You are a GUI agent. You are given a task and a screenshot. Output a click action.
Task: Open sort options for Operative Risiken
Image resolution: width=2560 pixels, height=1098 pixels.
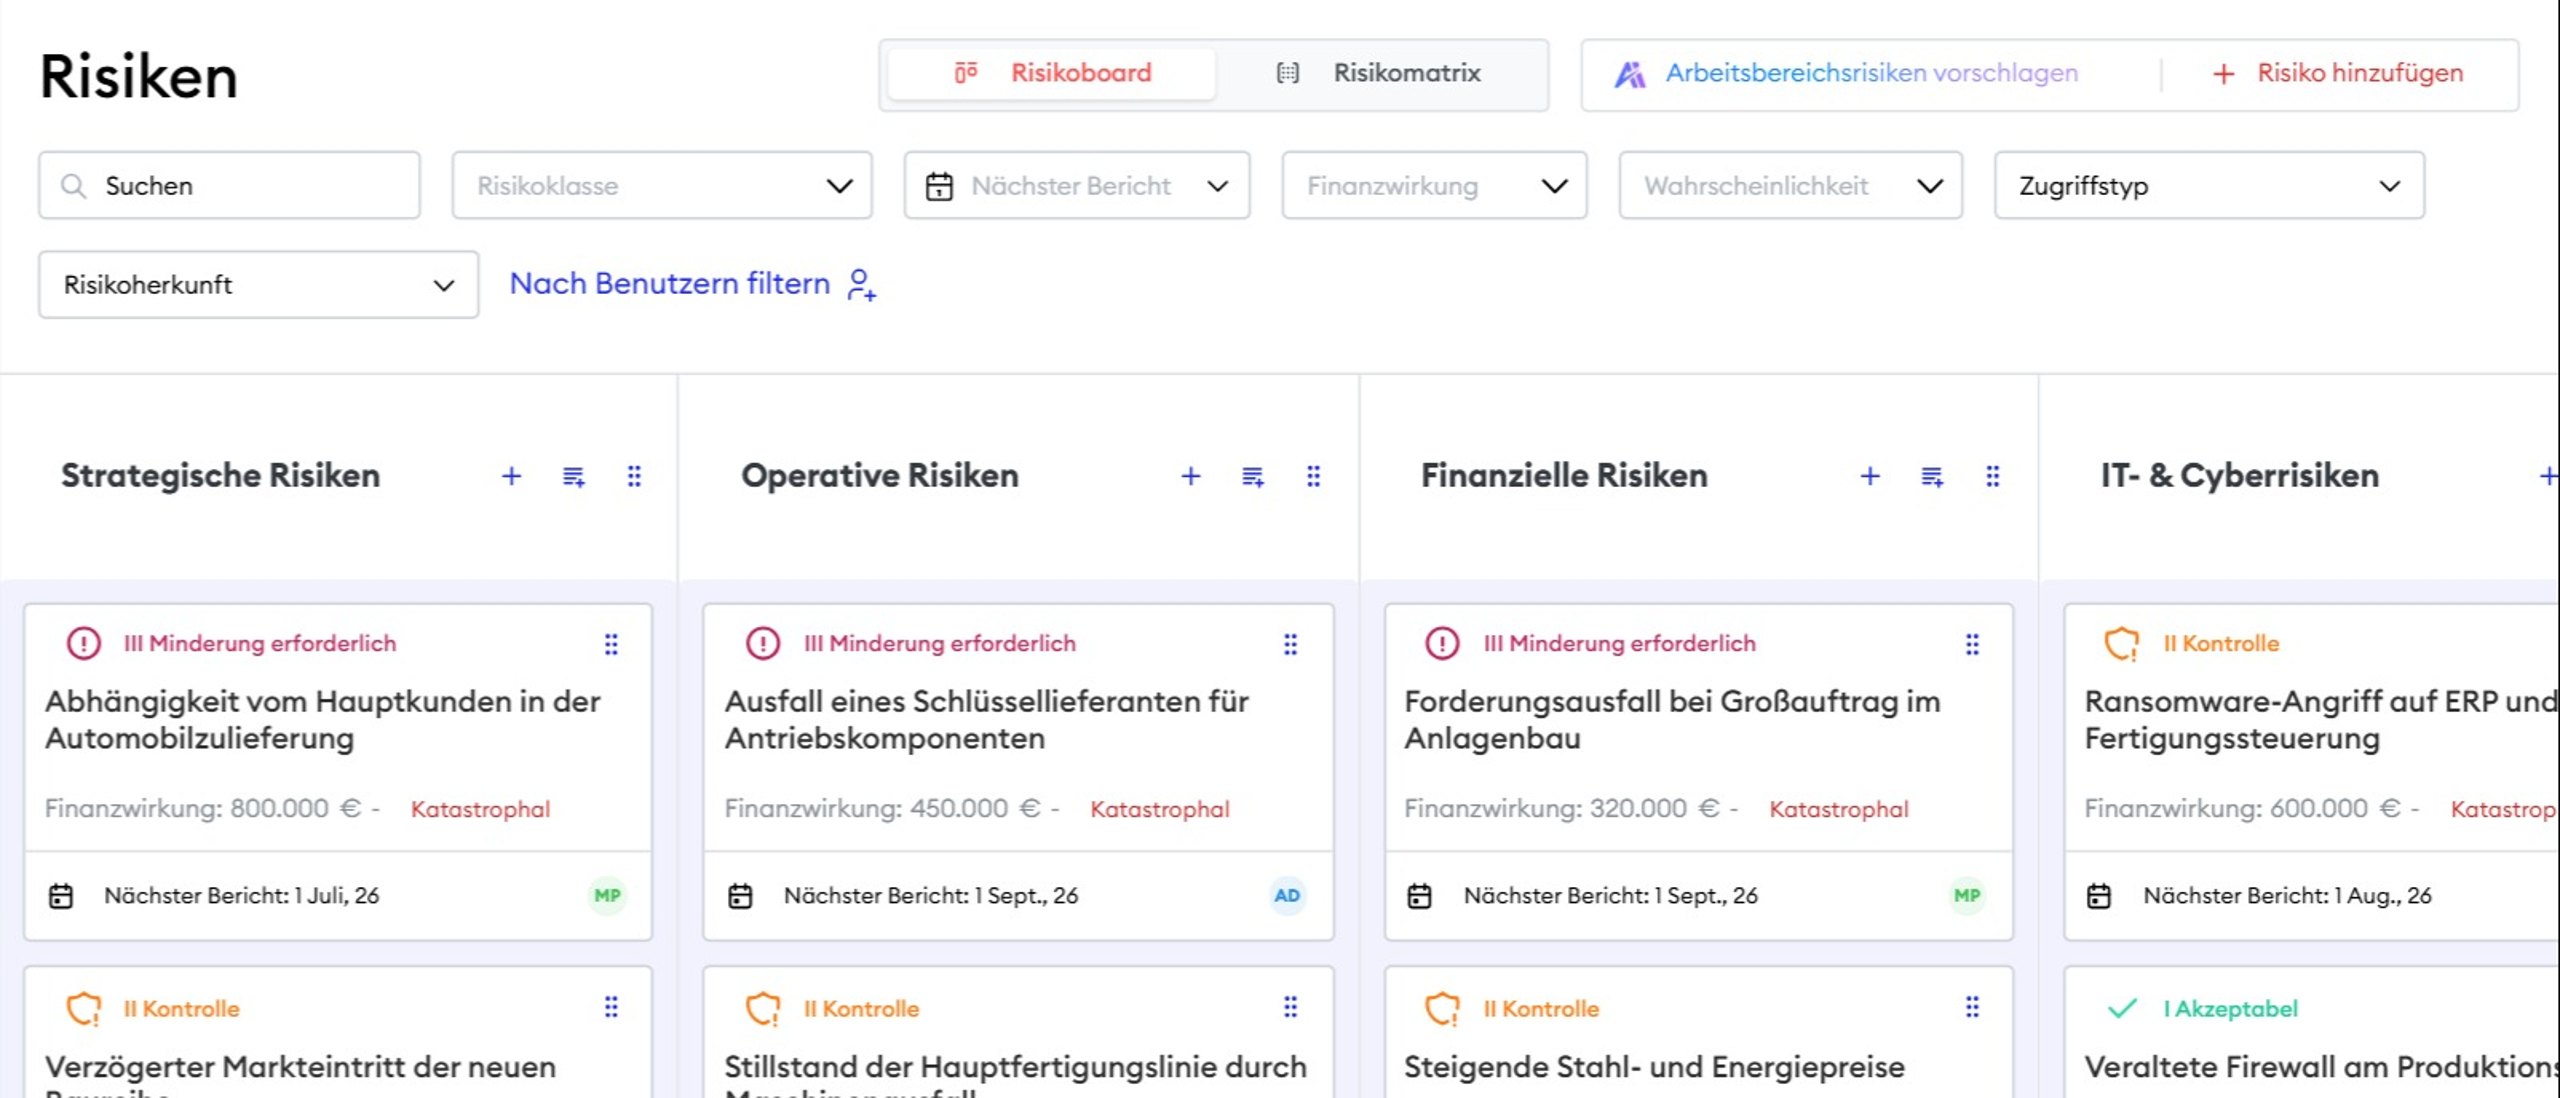(1252, 476)
